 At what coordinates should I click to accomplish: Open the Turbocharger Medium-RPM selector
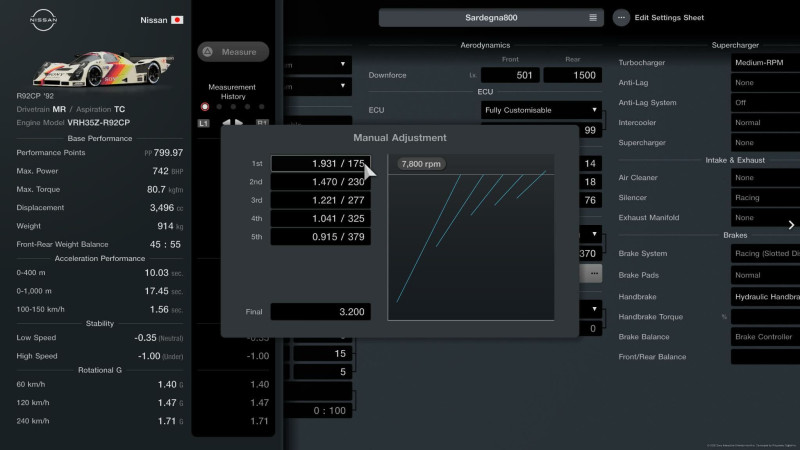(x=765, y=62)
